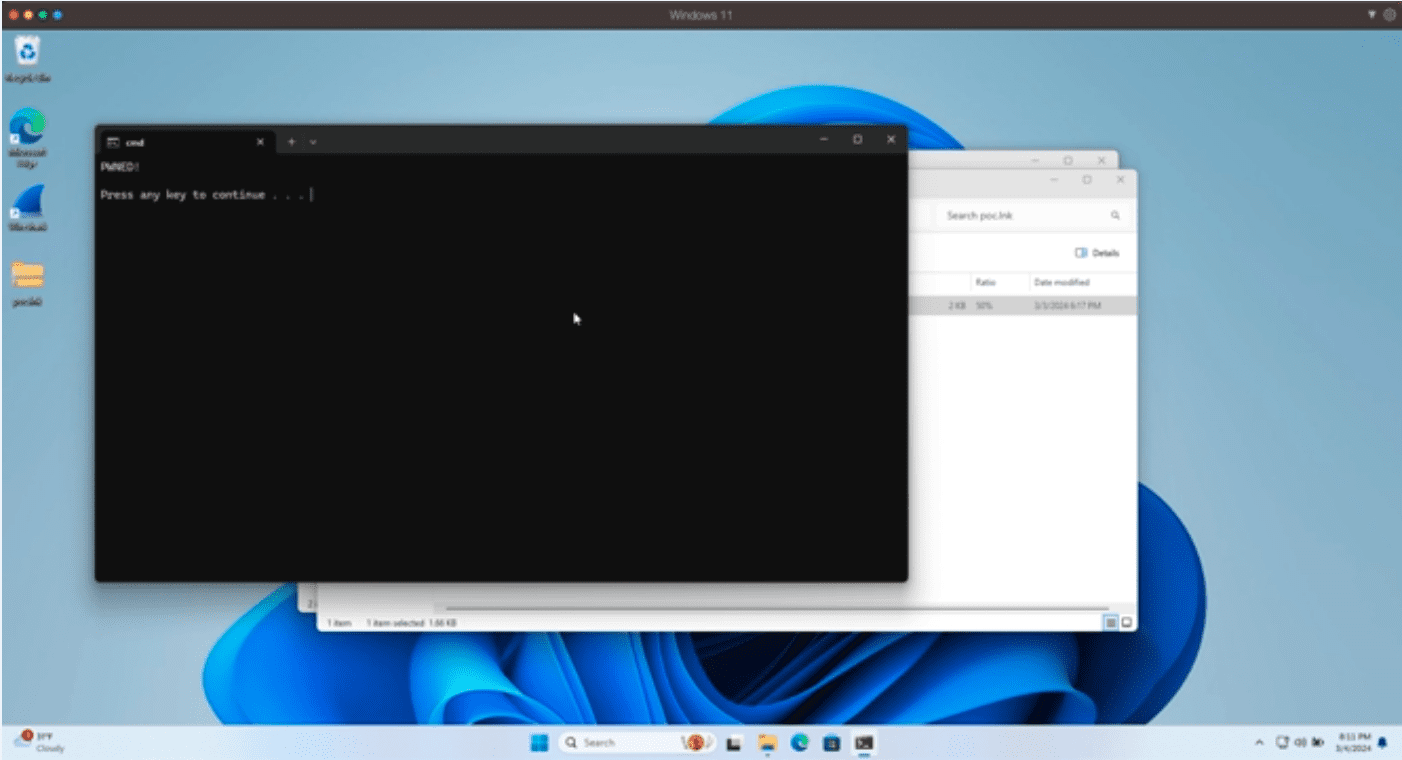The image size is (1402, 760).
Task: Open the volume icon in system tray
Action: pyautogui.click(x=1300, y=743)
